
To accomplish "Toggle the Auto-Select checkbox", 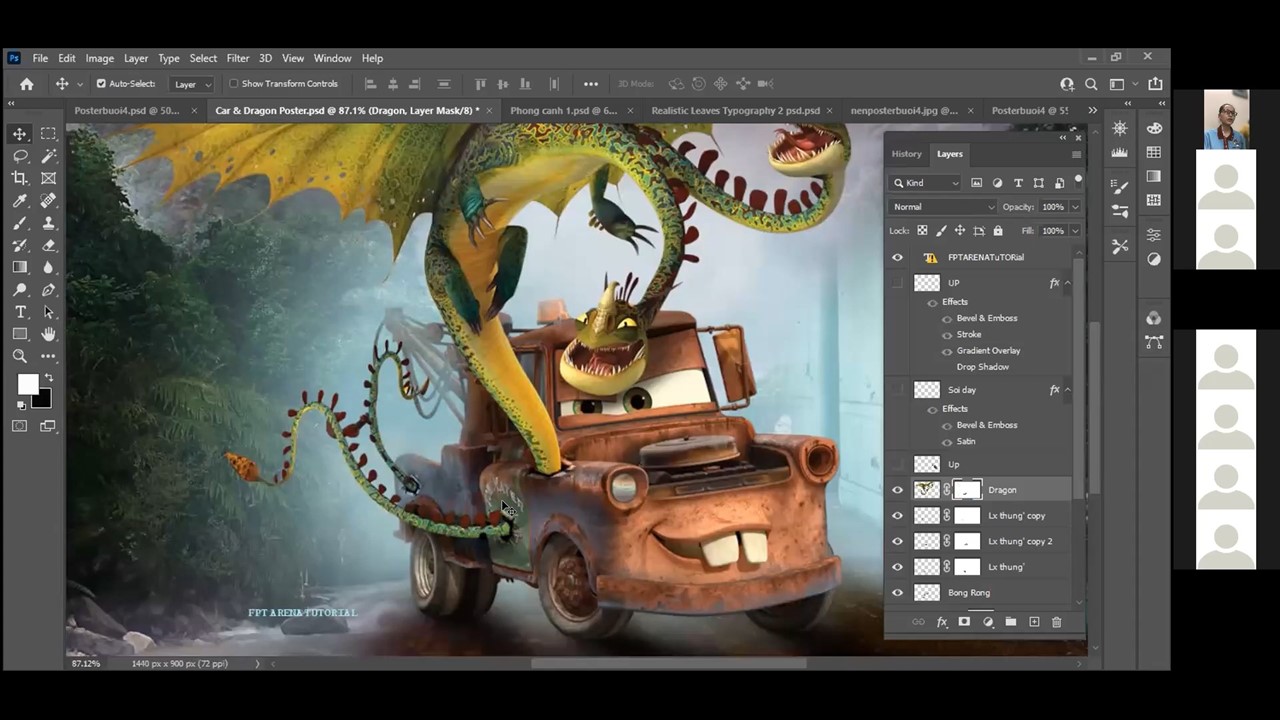I will click(x=101, y=84).
